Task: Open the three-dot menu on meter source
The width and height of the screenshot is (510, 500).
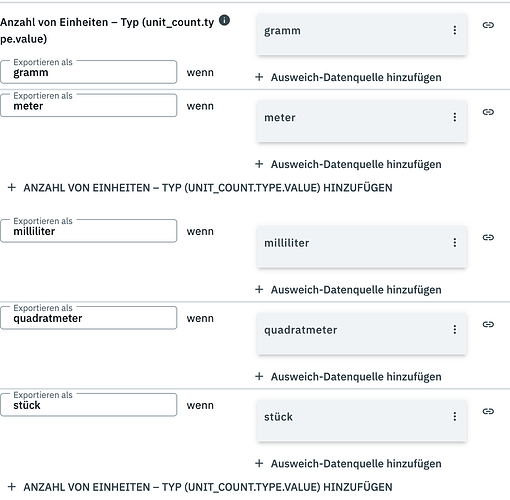Action: coord(455,117)
